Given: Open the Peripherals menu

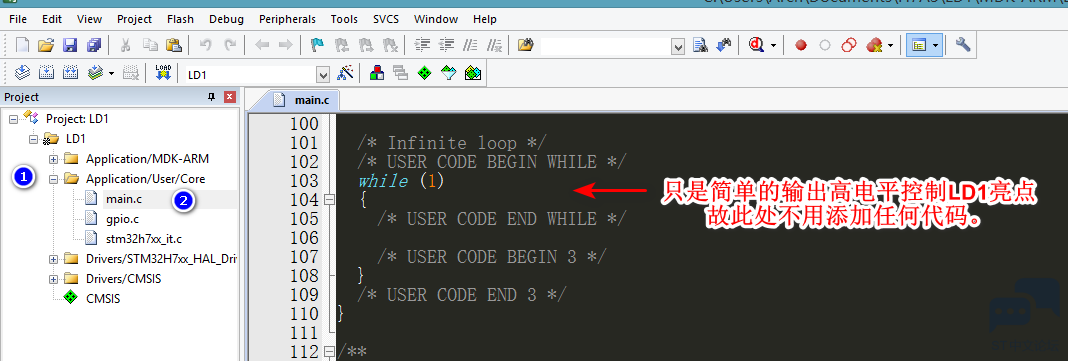Looking at the screenshot, I should pyautogui.click(x=287, y=19).
